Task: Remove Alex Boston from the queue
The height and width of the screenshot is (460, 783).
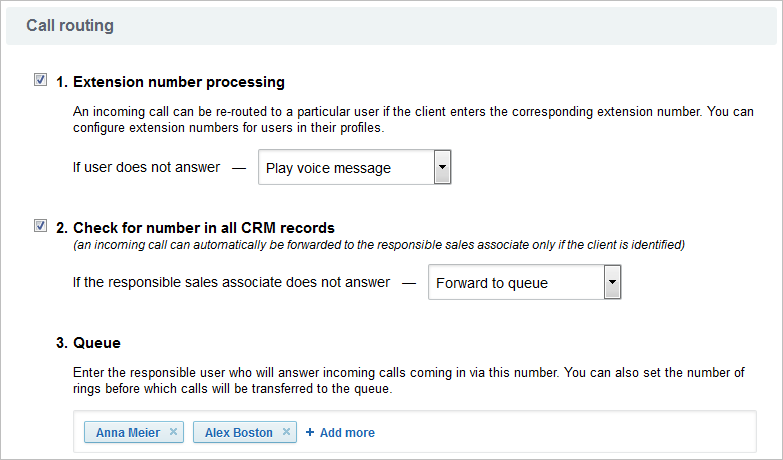Action: point(286,432)
